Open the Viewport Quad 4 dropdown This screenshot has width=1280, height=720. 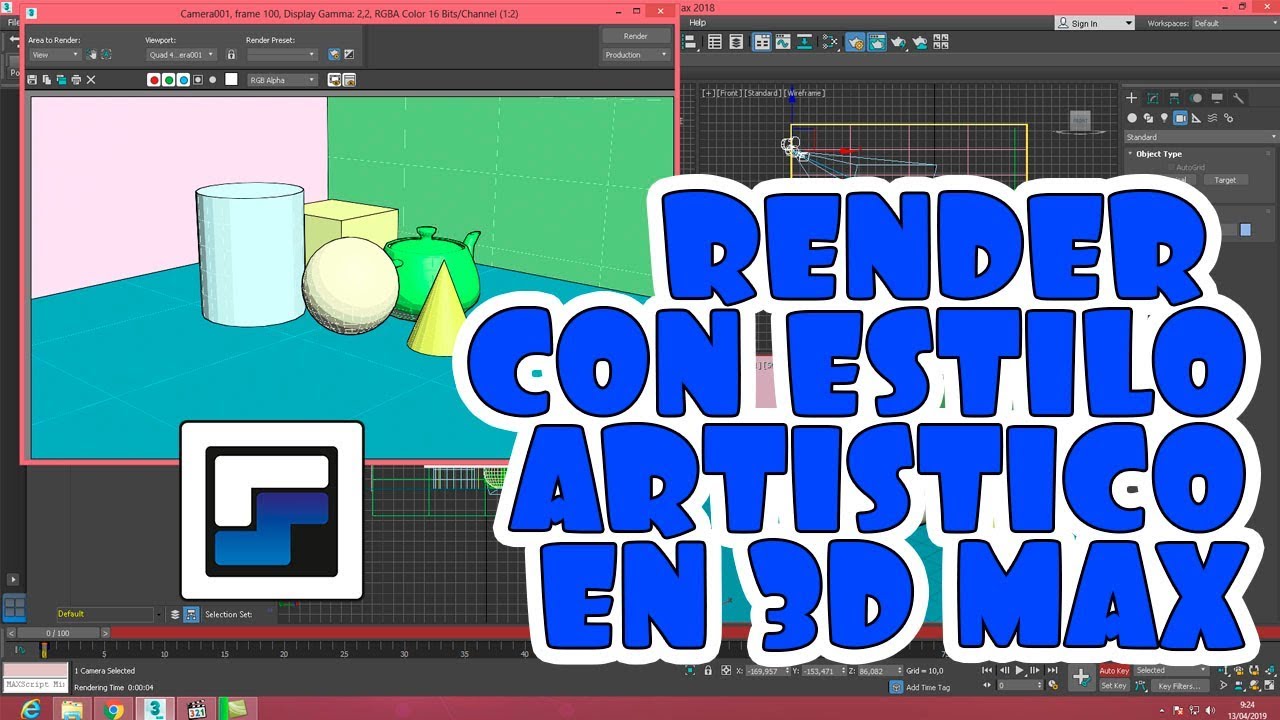tap(181, 55)
